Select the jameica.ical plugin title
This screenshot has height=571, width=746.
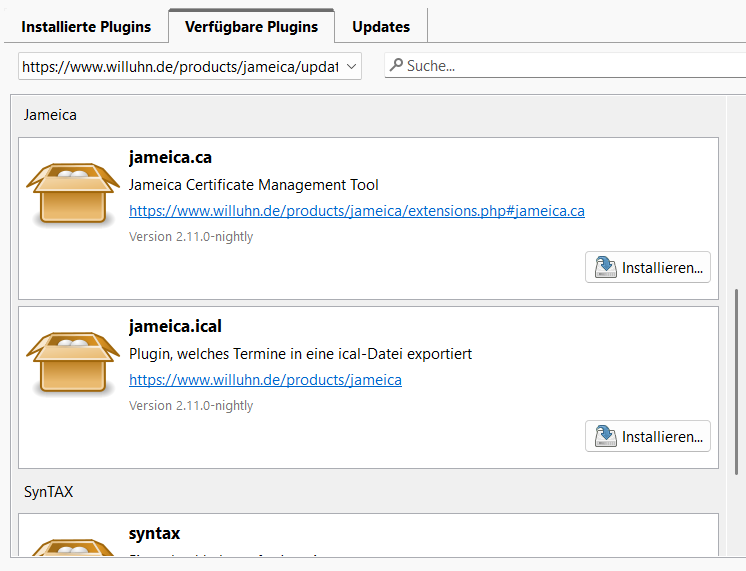175,326
